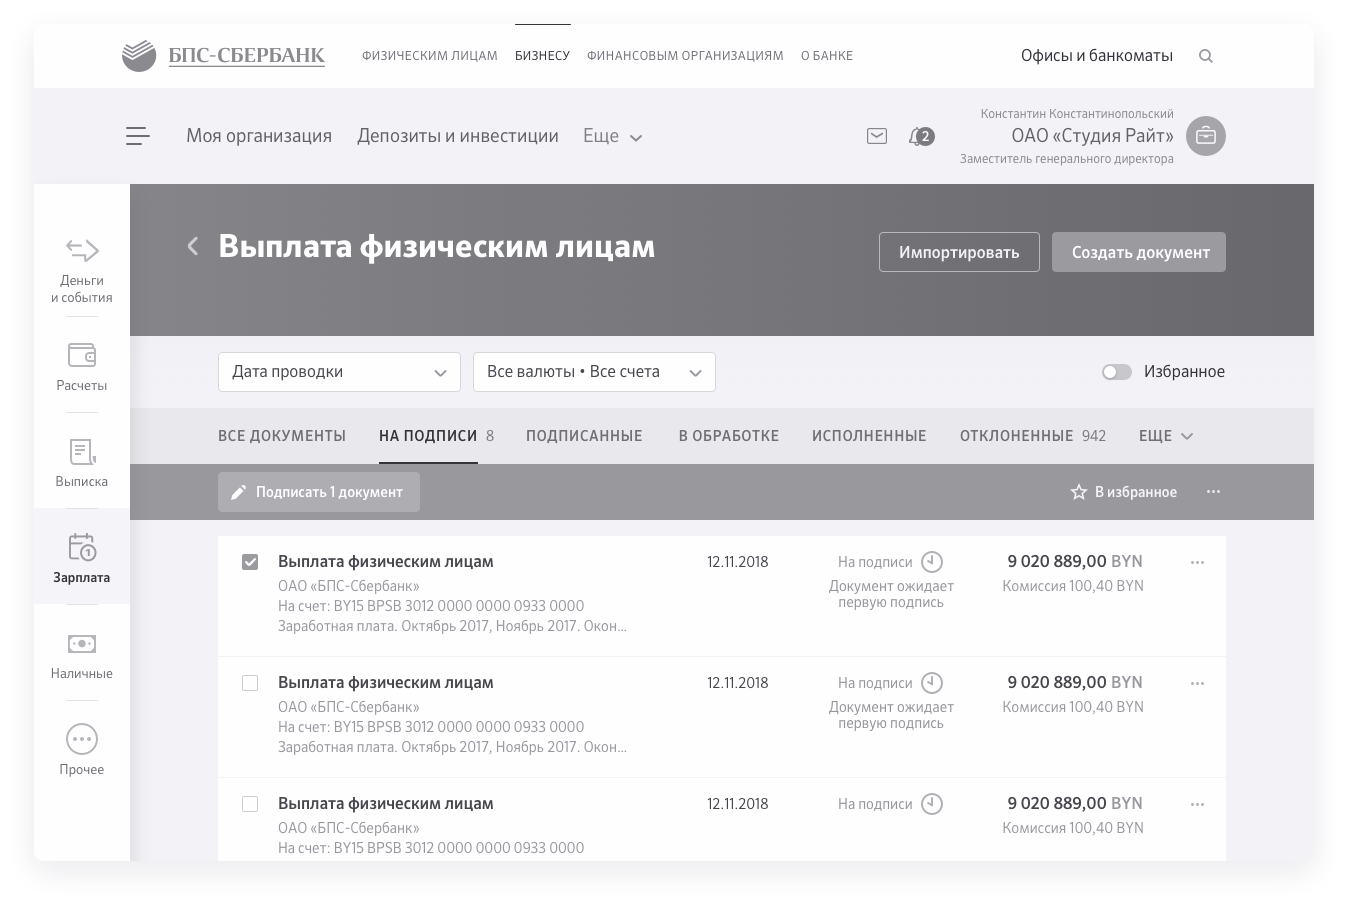Open Деньги и события sidebar section
Screen dimensions: 1348x905
point(82,270)
